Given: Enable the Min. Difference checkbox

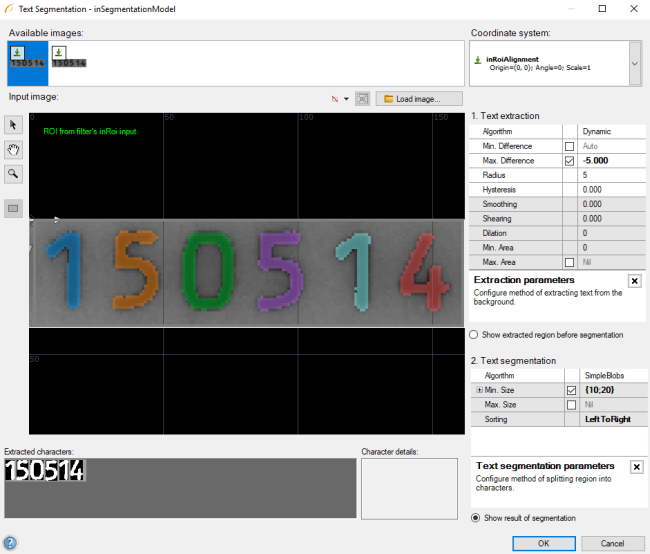Looking at the screenshot, I should (569, 146).
